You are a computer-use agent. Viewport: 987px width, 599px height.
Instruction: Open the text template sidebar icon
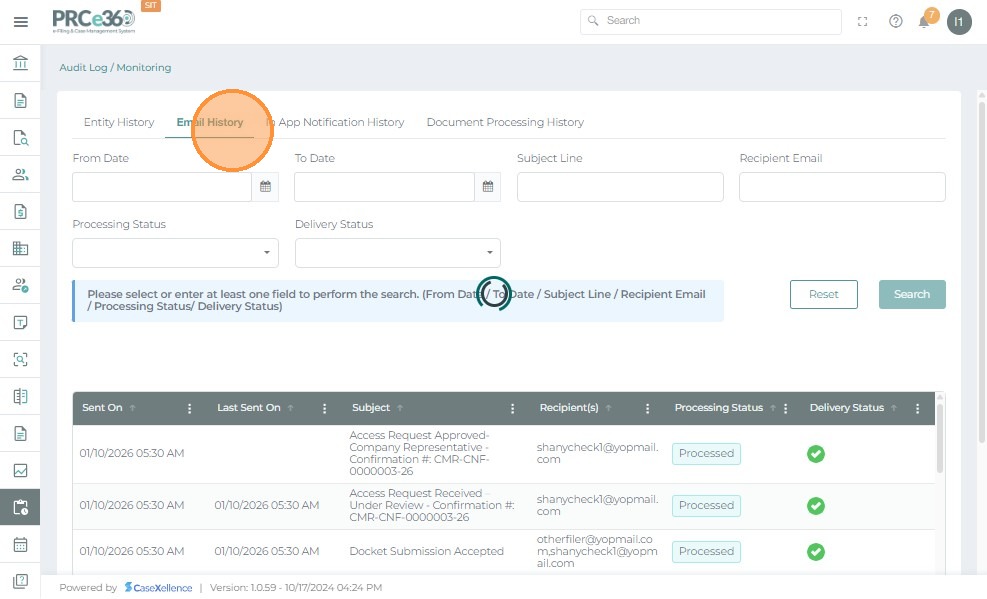[20, 323]
